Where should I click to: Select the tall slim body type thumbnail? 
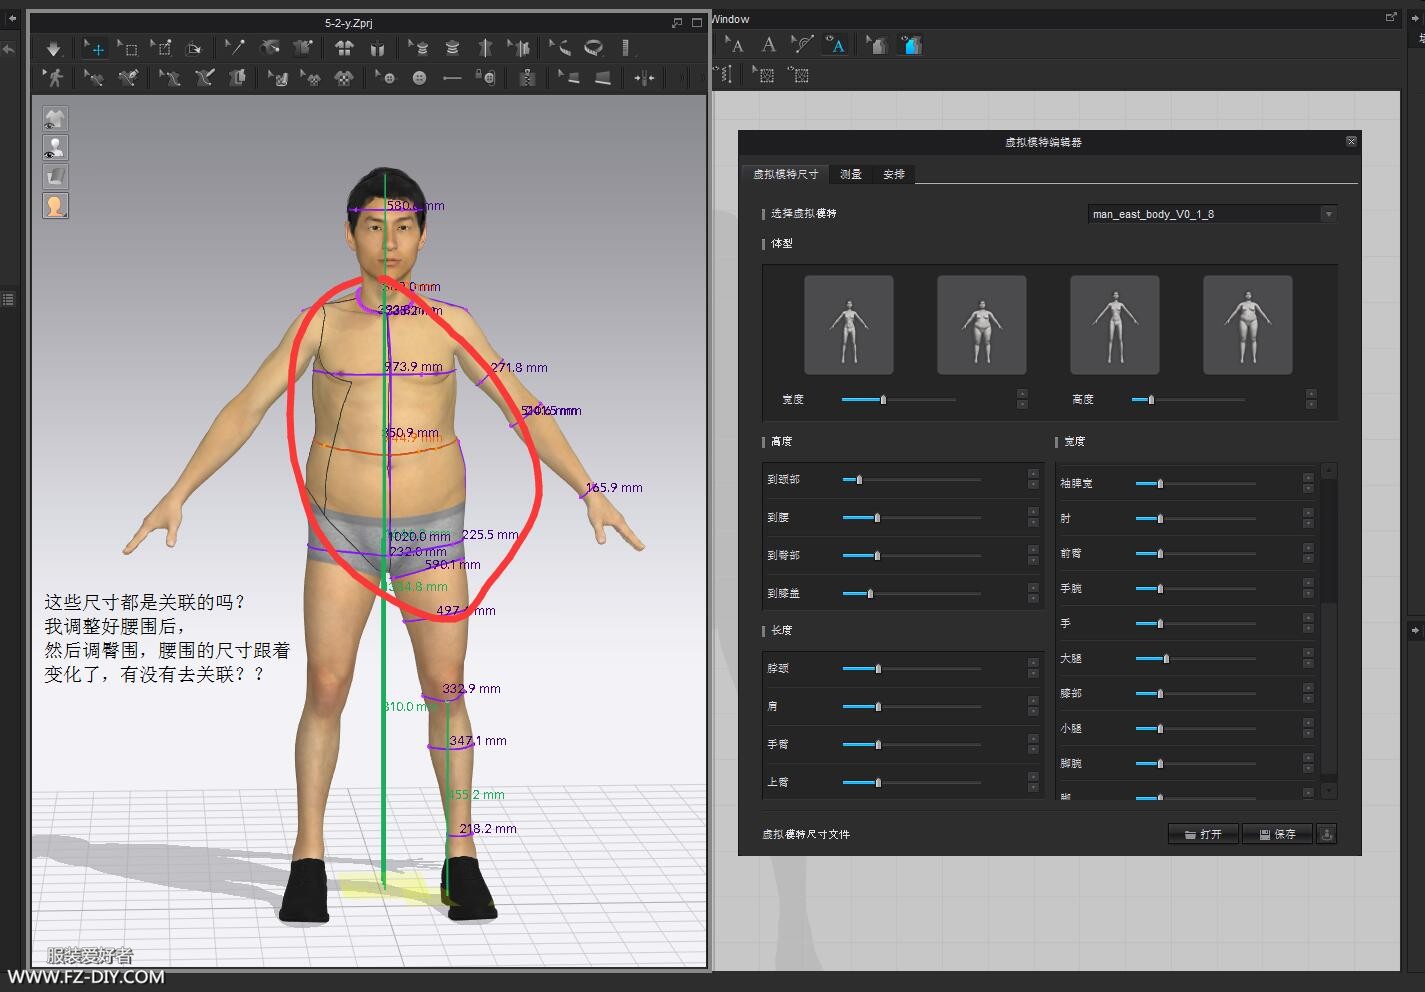pyautogui.click(x=1115, y=325)
